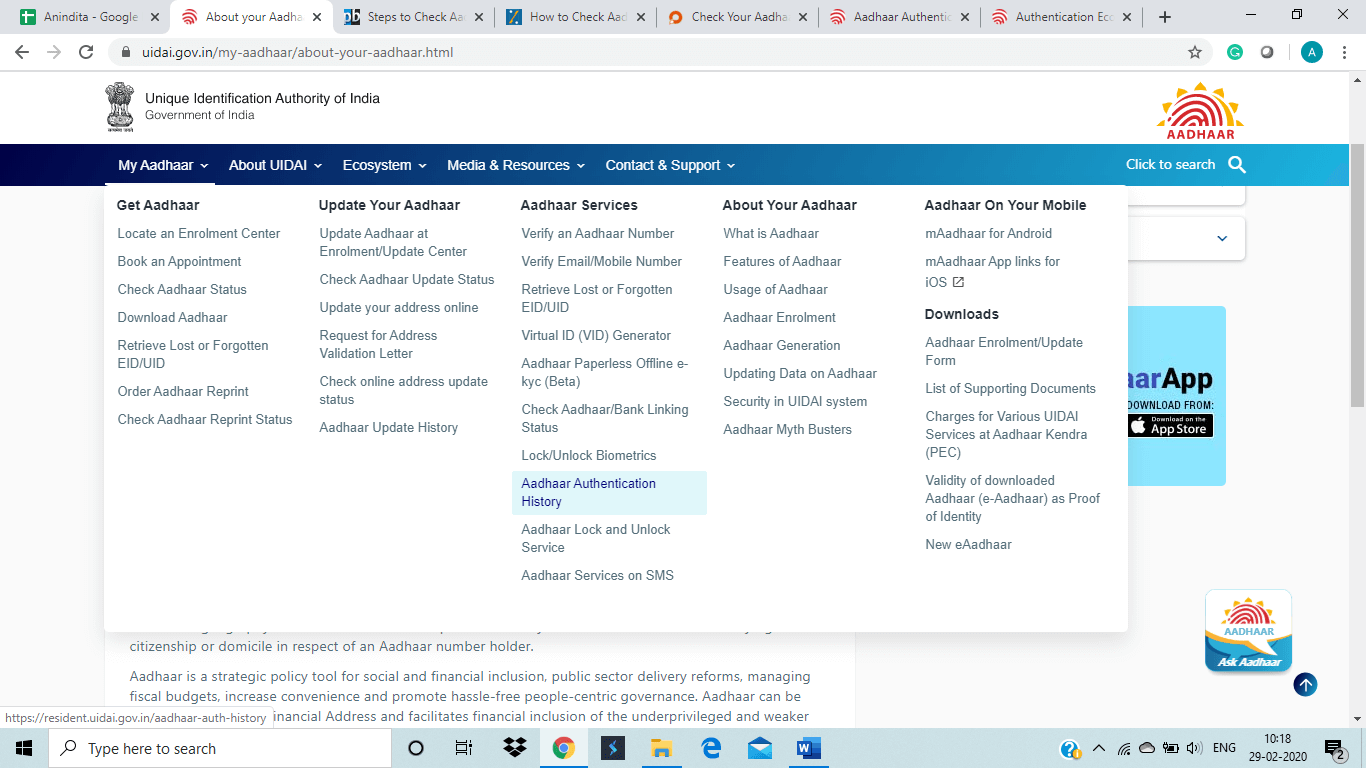Click the search magnifier icon
Screen dimensions: 1366x768
pyautogui.click(x=1237, y=165)
